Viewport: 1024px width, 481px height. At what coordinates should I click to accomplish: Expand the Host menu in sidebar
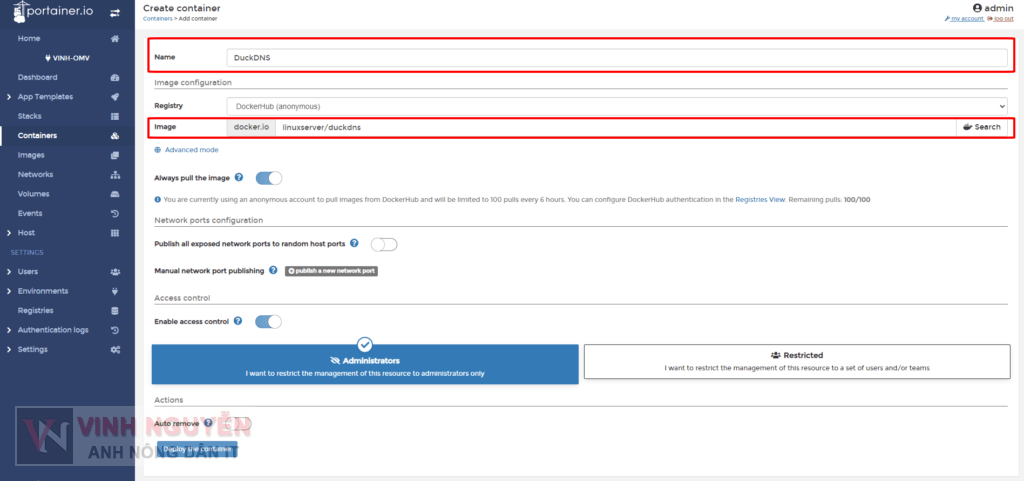tap(26, 233)
